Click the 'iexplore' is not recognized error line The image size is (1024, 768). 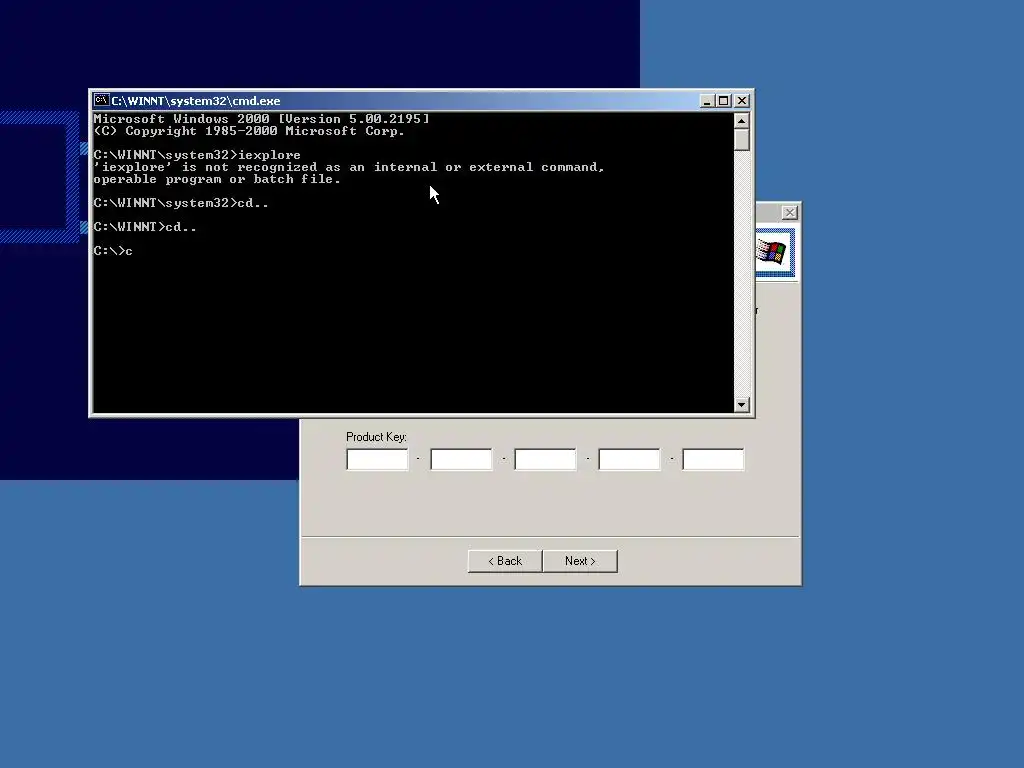pyautogui.click(x=349, y=167)
